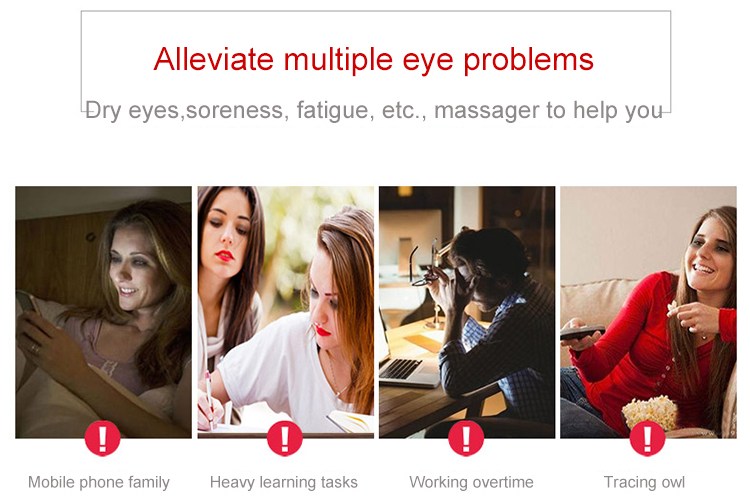Click the glowing phone held in bed
750x501 pixels.
27,301
